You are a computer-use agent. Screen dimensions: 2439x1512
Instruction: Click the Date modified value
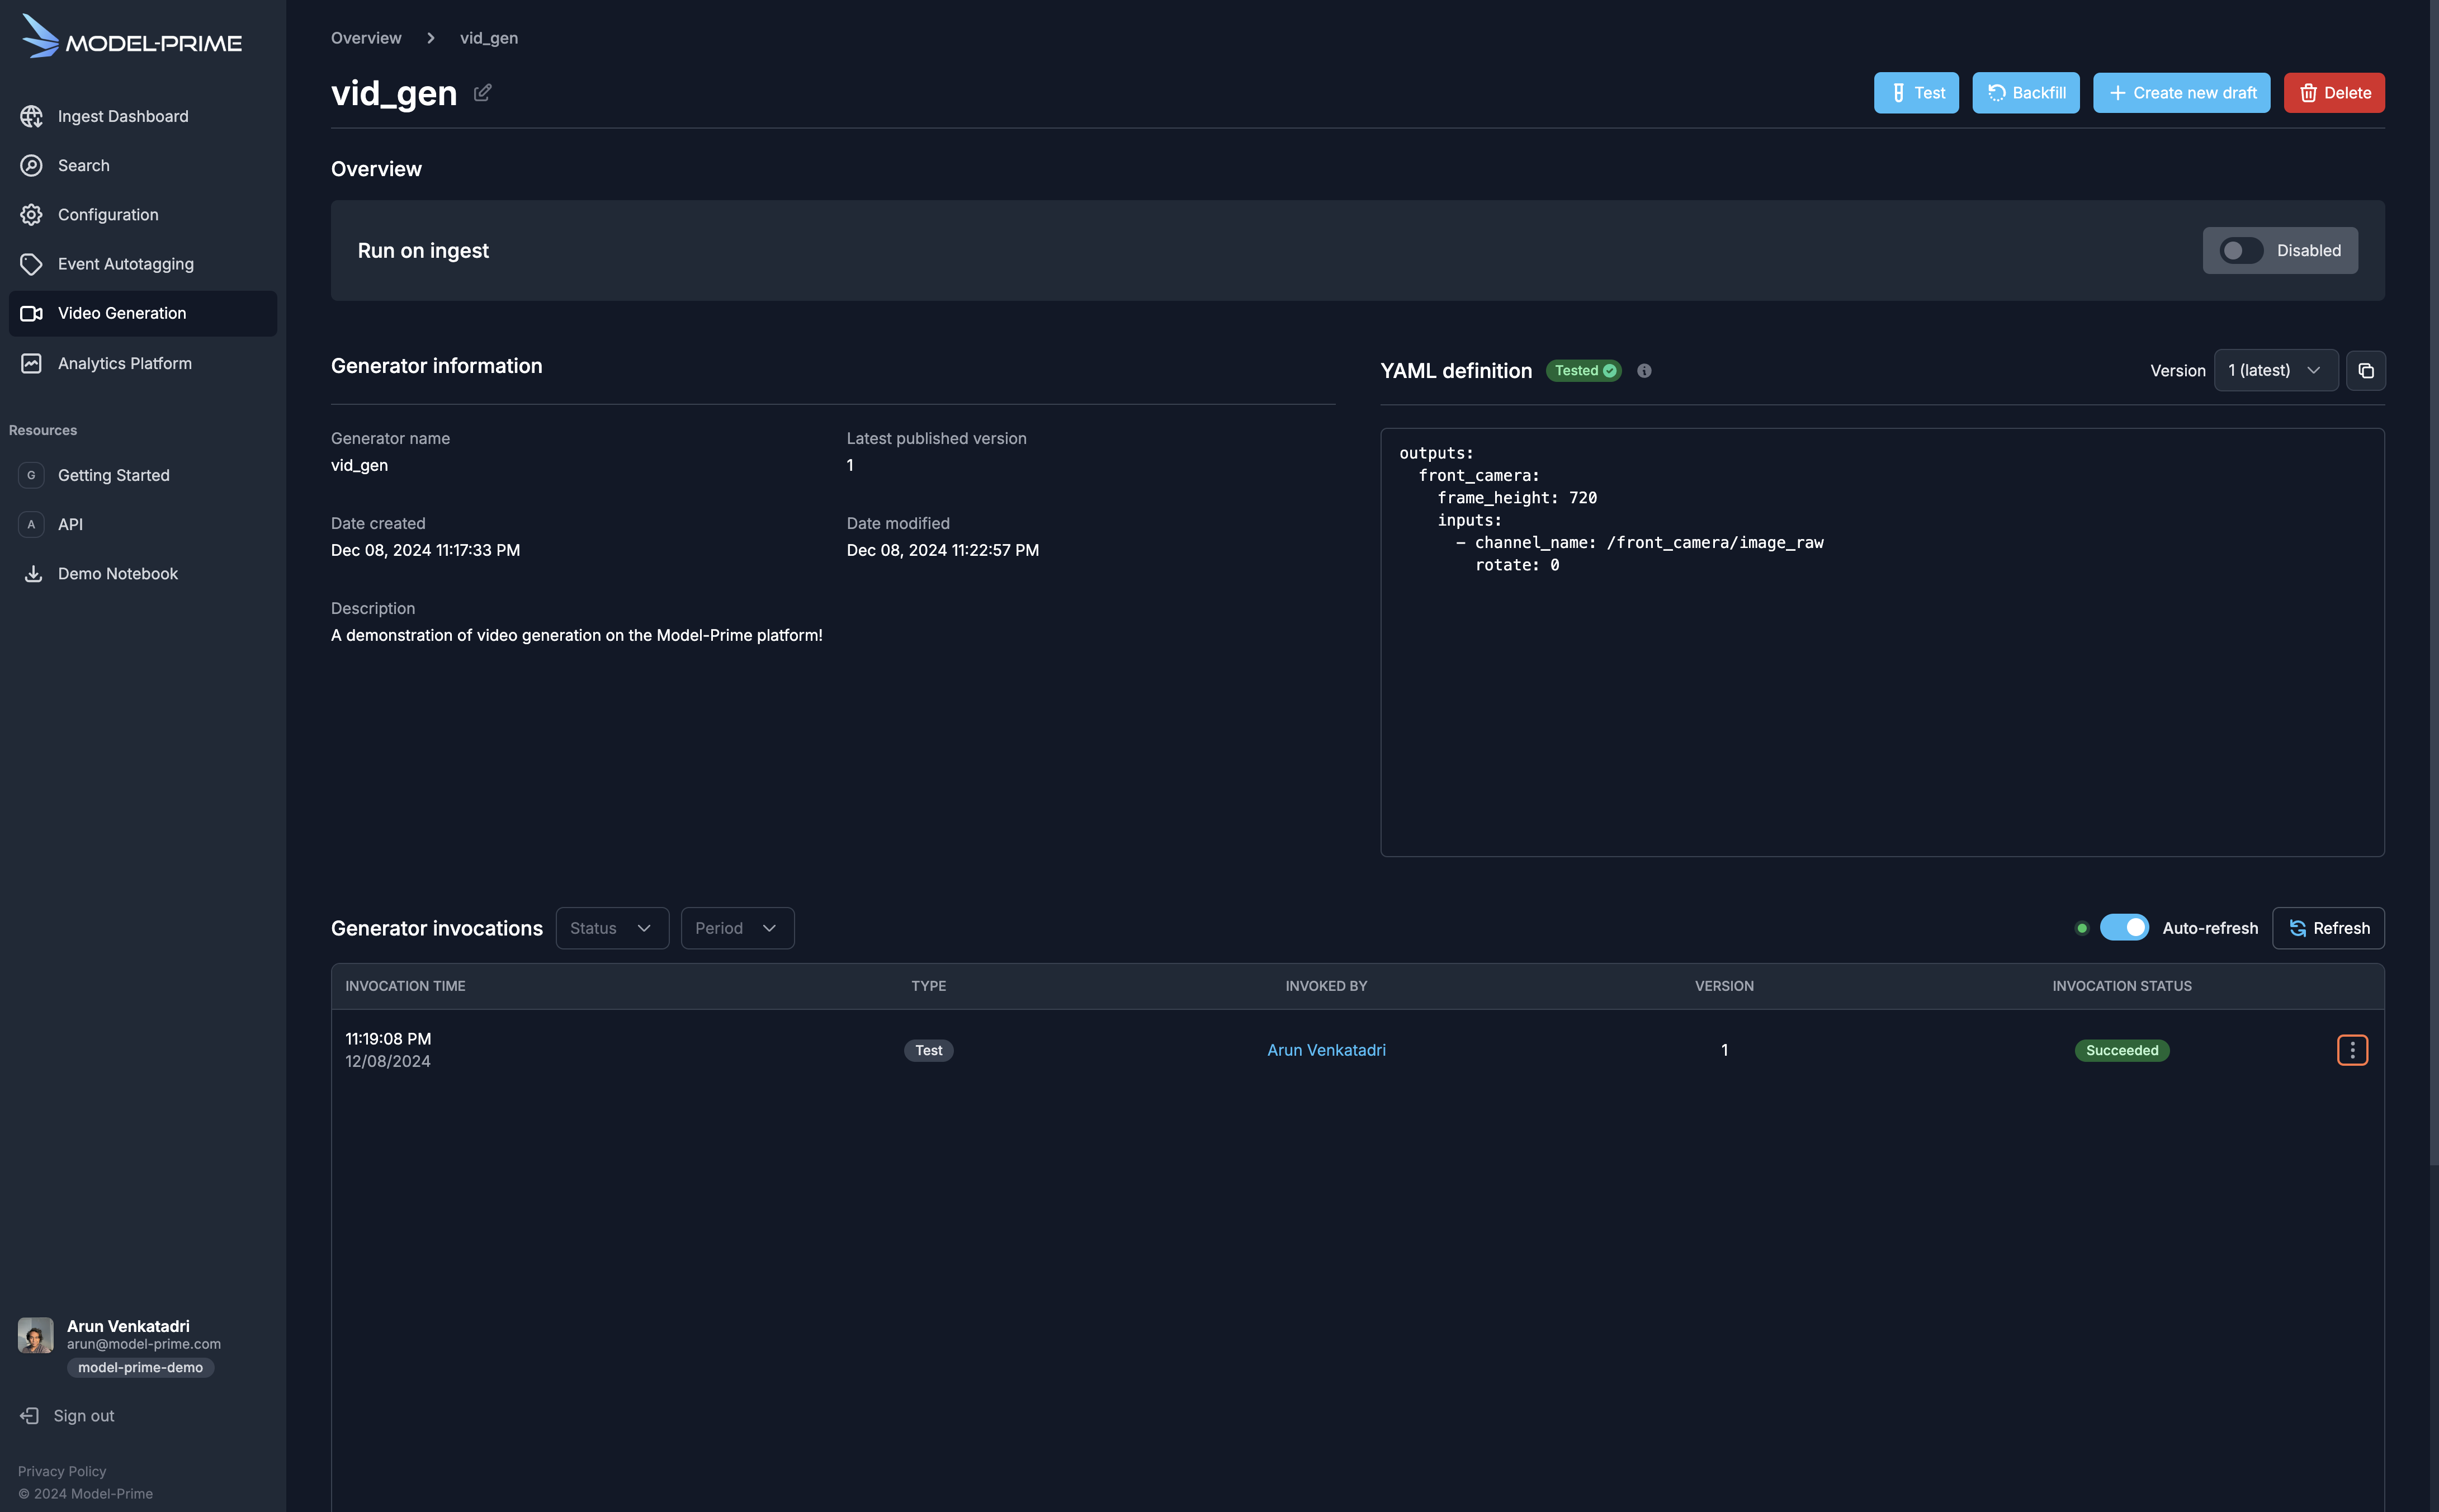[943, 550]
